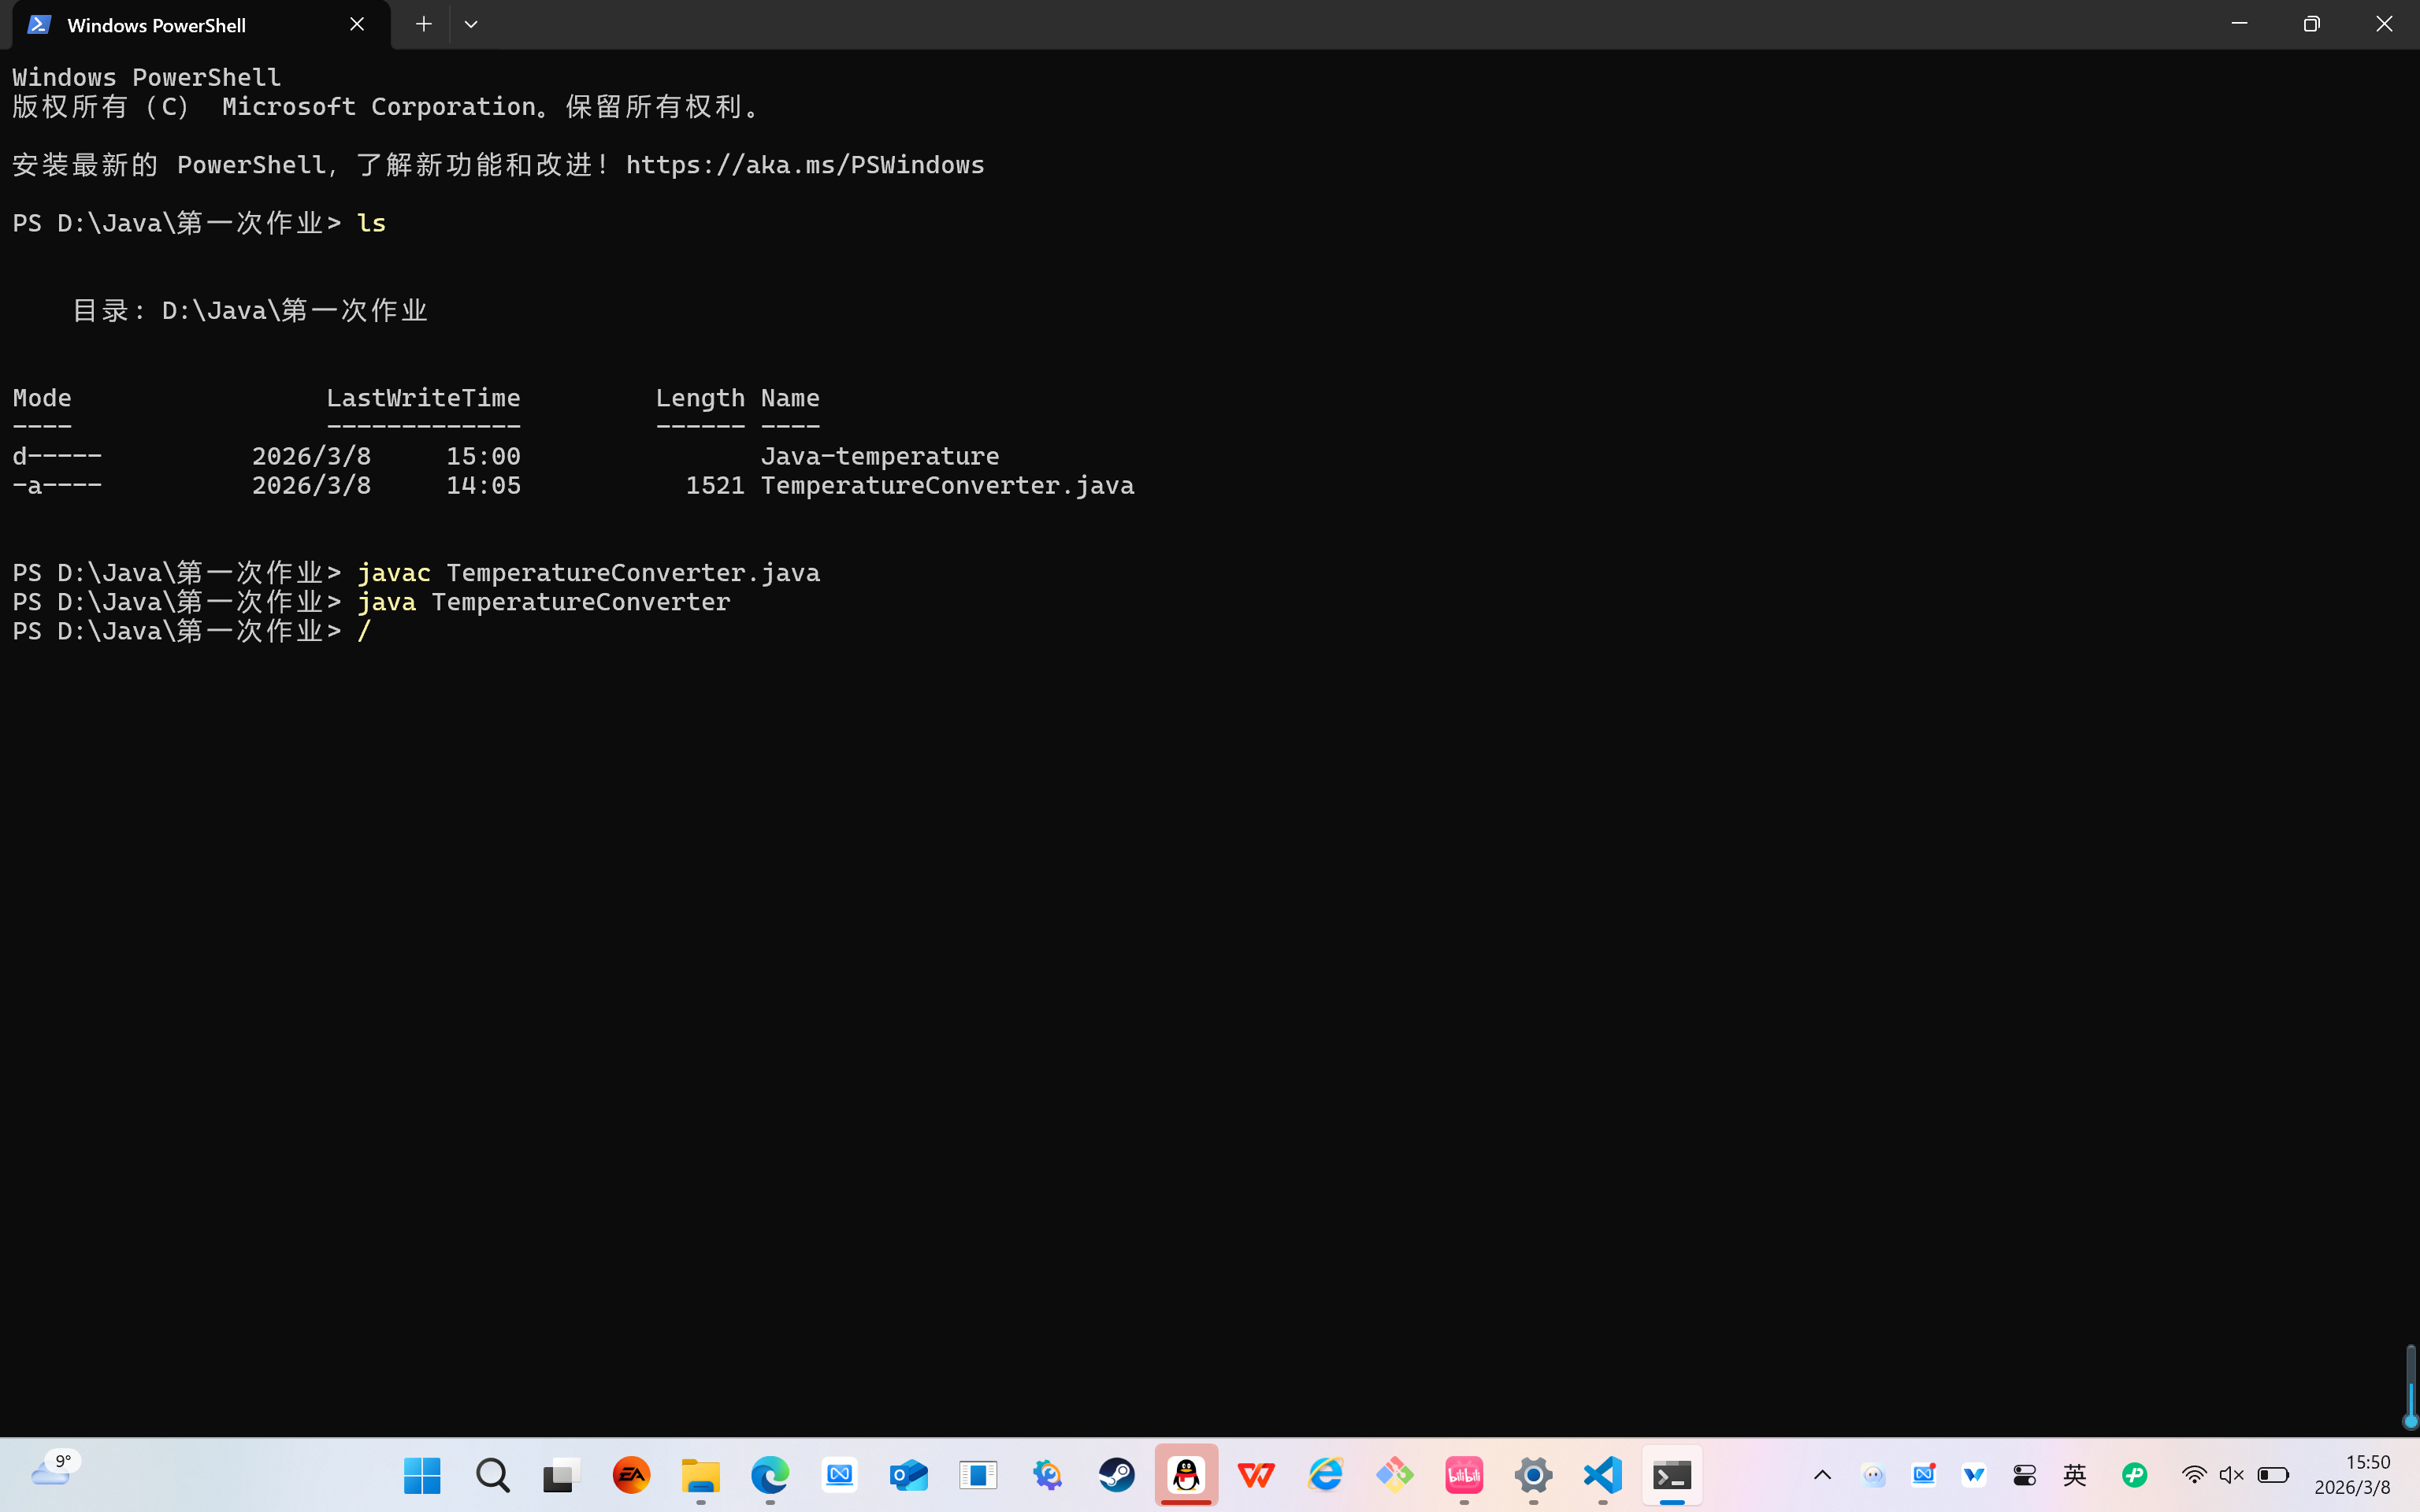Open clock and date panel
Screen dimensions: 2420x1512
(x=2352, y=1475)
